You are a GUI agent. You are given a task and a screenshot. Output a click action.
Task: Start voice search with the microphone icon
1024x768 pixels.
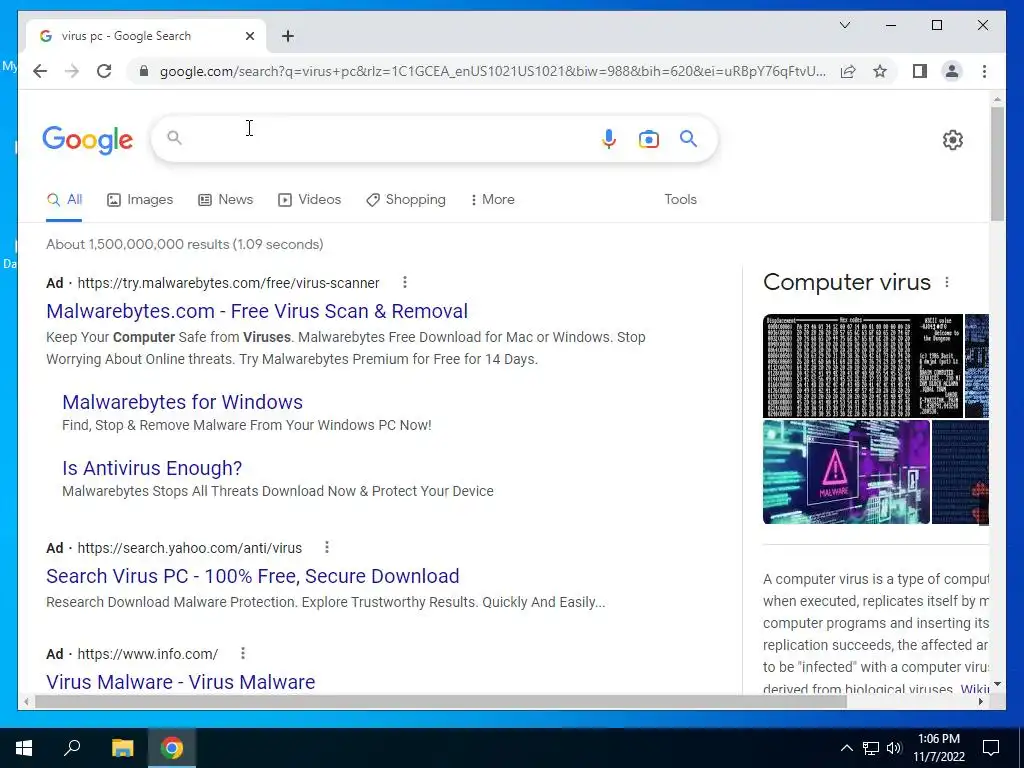pyautogui.click(x=609, y=138)
